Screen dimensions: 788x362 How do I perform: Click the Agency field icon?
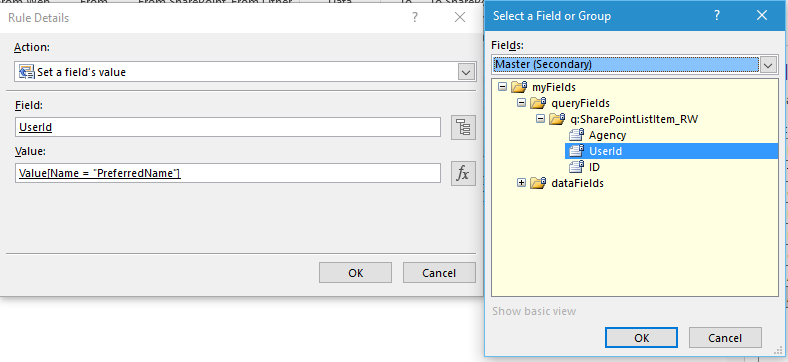576,135
